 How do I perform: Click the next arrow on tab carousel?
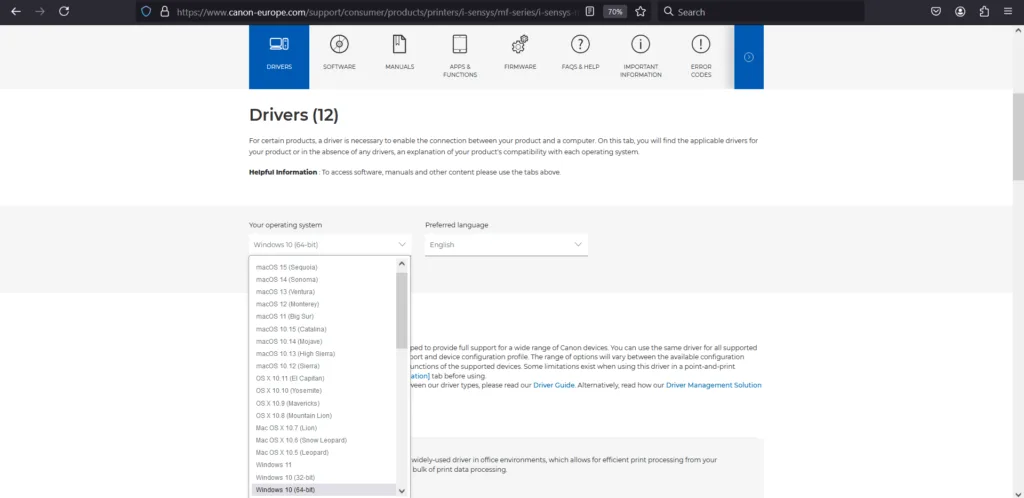(748, 57)
